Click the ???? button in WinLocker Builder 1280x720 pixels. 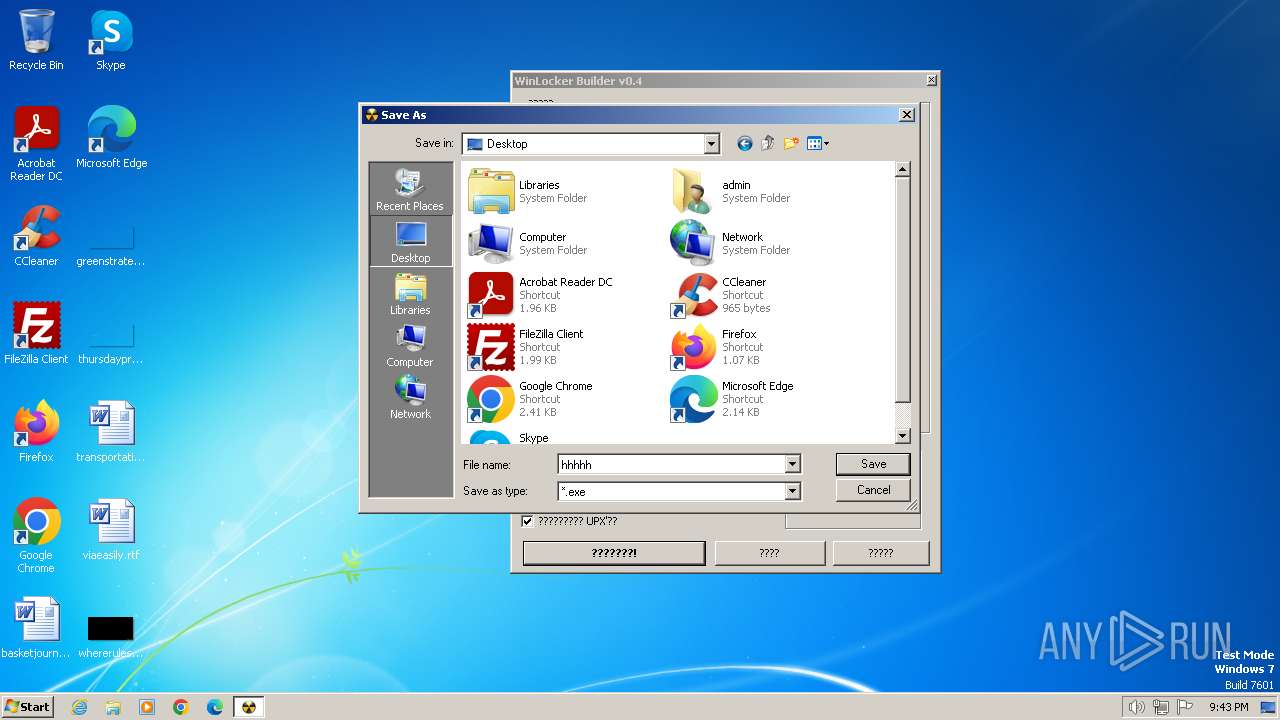[769, 553]
